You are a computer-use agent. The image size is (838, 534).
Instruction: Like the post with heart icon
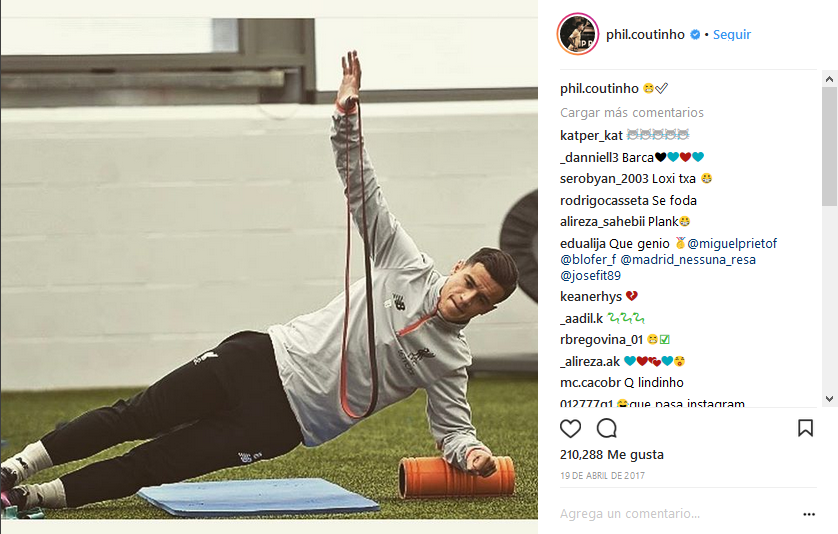[570, 428]
